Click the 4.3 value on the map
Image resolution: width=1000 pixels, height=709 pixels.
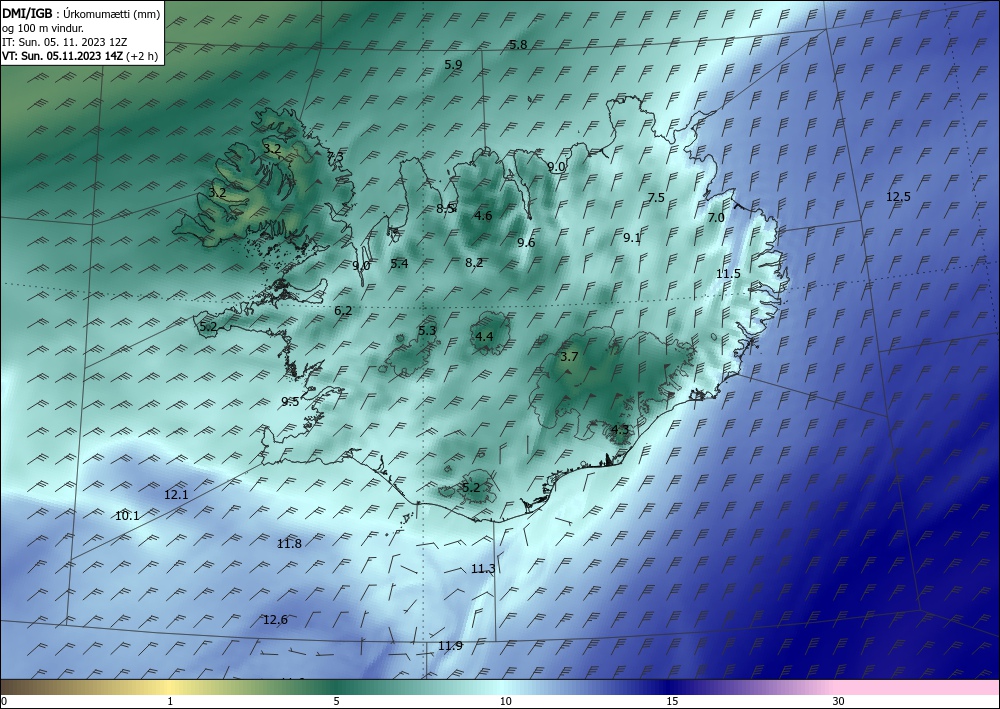pos(620,429)
